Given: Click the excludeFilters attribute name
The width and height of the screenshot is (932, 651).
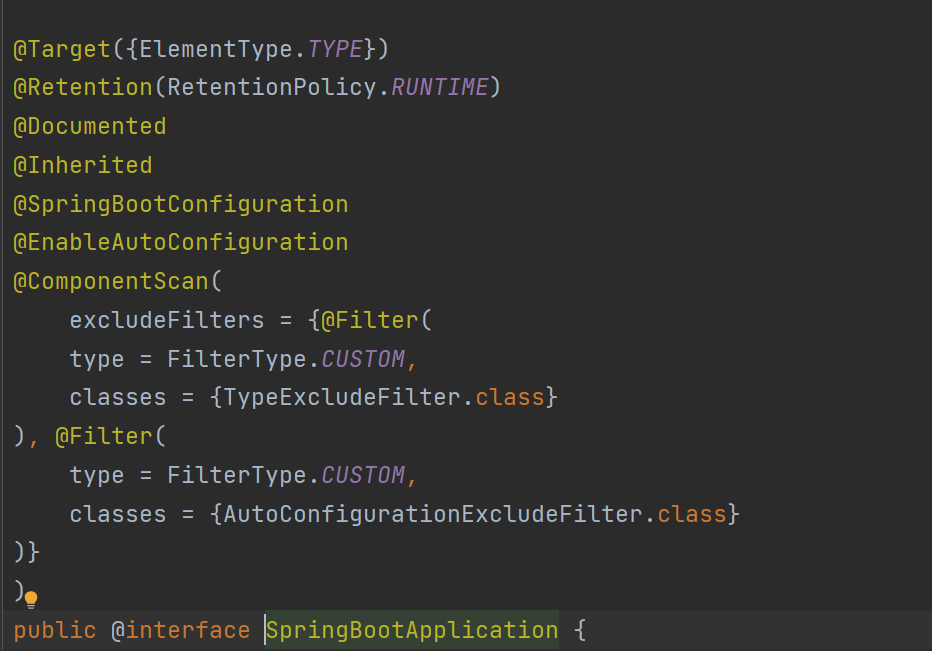Looking at the screenshot, I should click(x=166, y=320).
